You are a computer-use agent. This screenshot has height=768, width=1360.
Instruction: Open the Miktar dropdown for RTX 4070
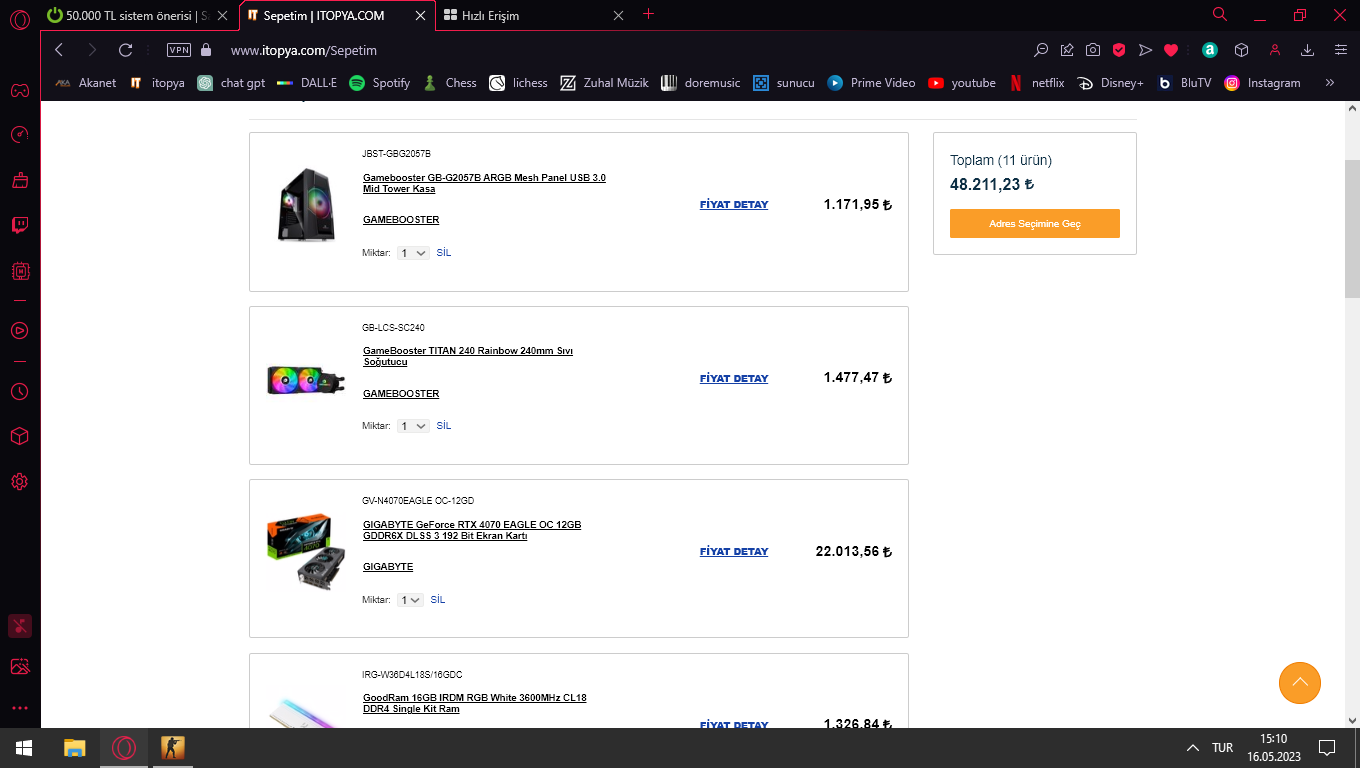point(410,600)
